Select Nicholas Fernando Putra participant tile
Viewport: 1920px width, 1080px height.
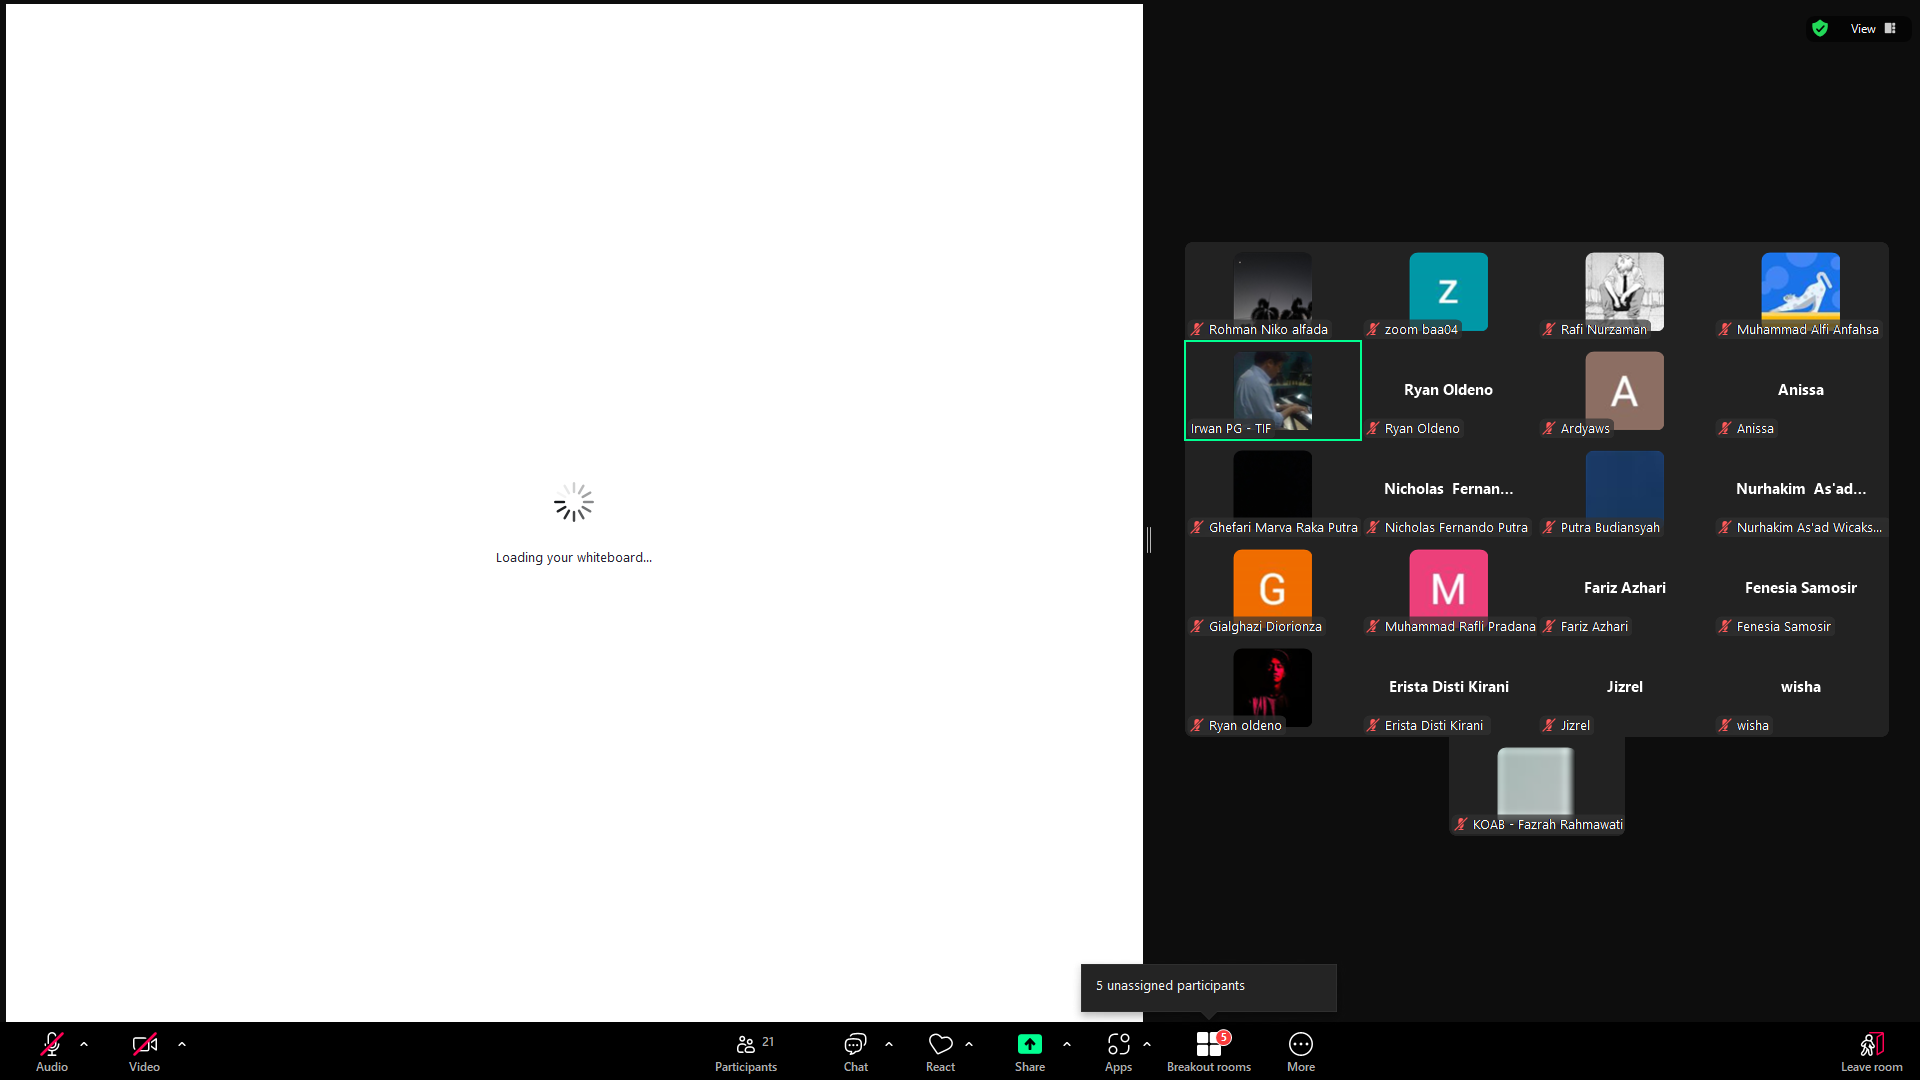[1449, 490]
